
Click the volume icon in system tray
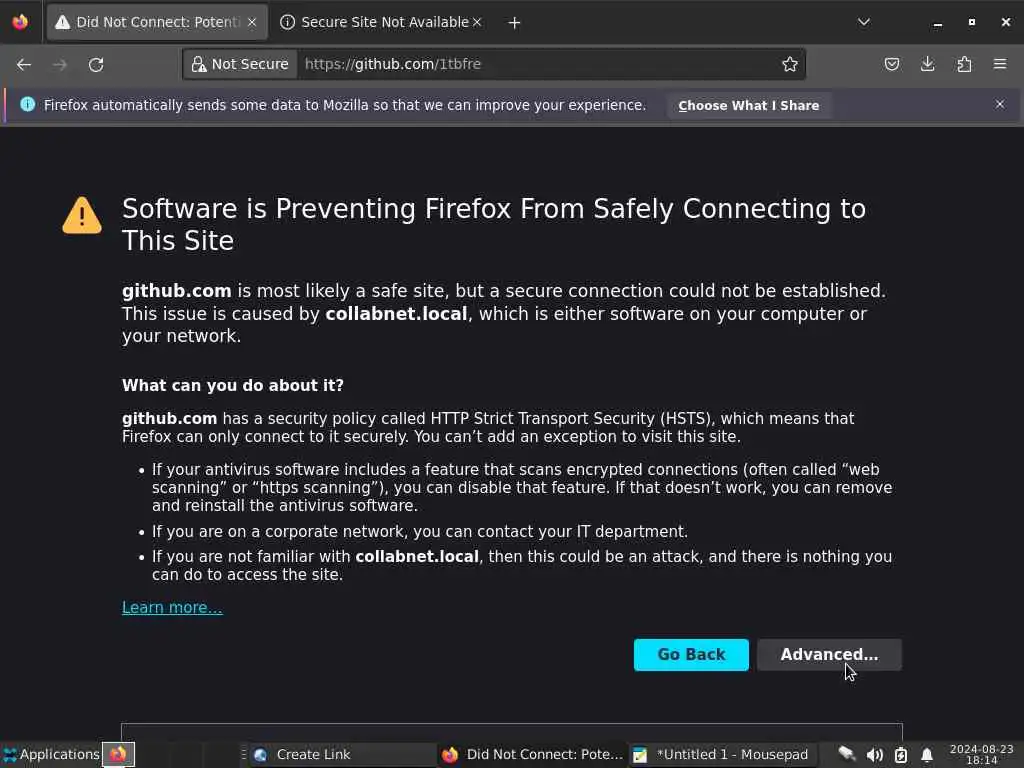click(875, 755)
